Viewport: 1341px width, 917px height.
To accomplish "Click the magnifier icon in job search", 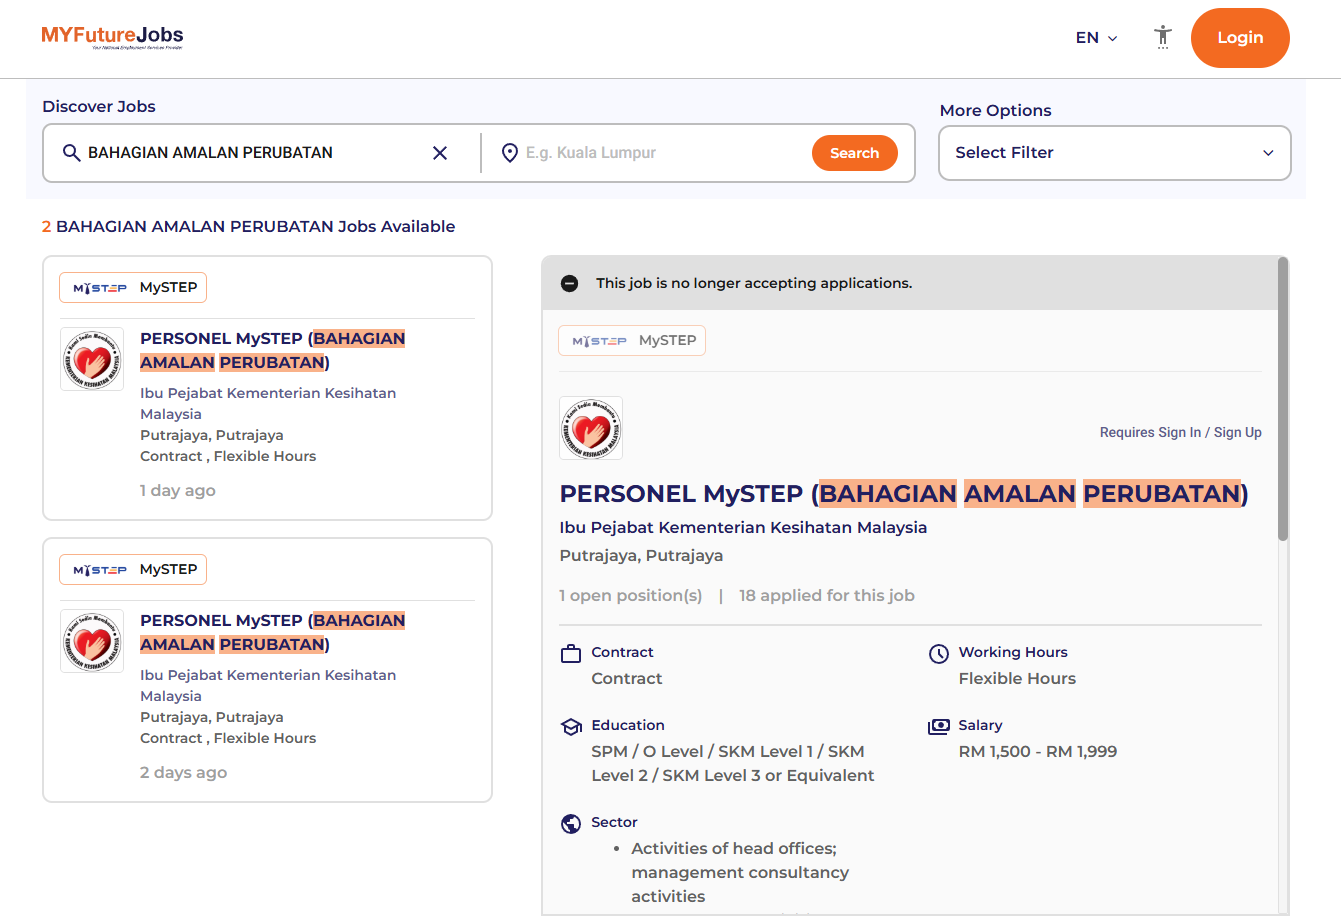I will click(x=71, y=153).
